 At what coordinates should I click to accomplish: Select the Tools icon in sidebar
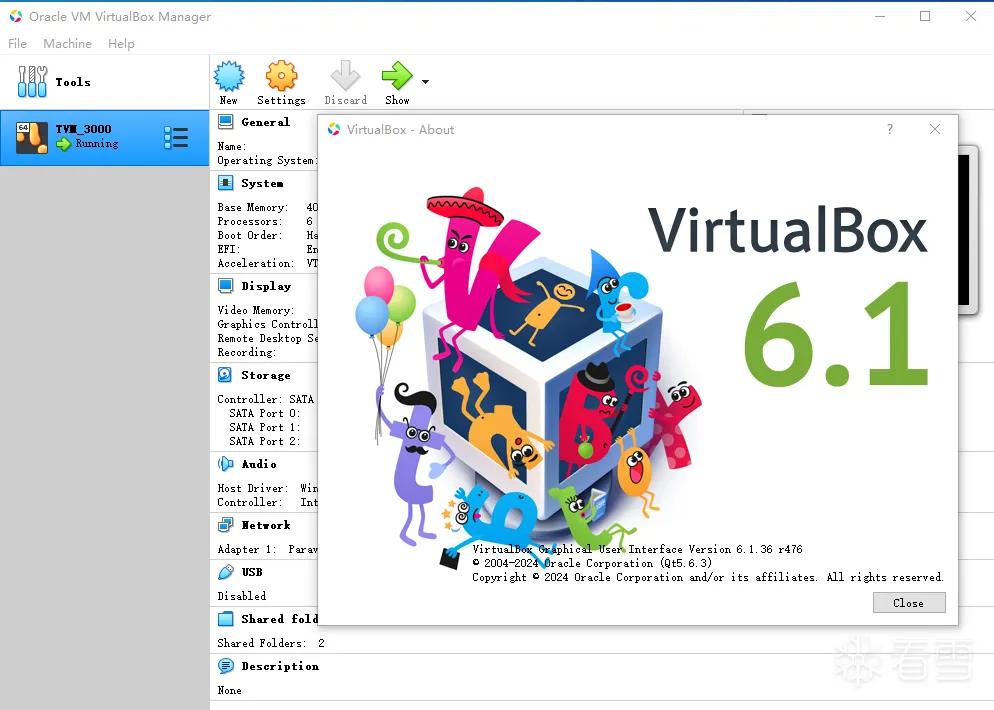[x=32, y=82]
